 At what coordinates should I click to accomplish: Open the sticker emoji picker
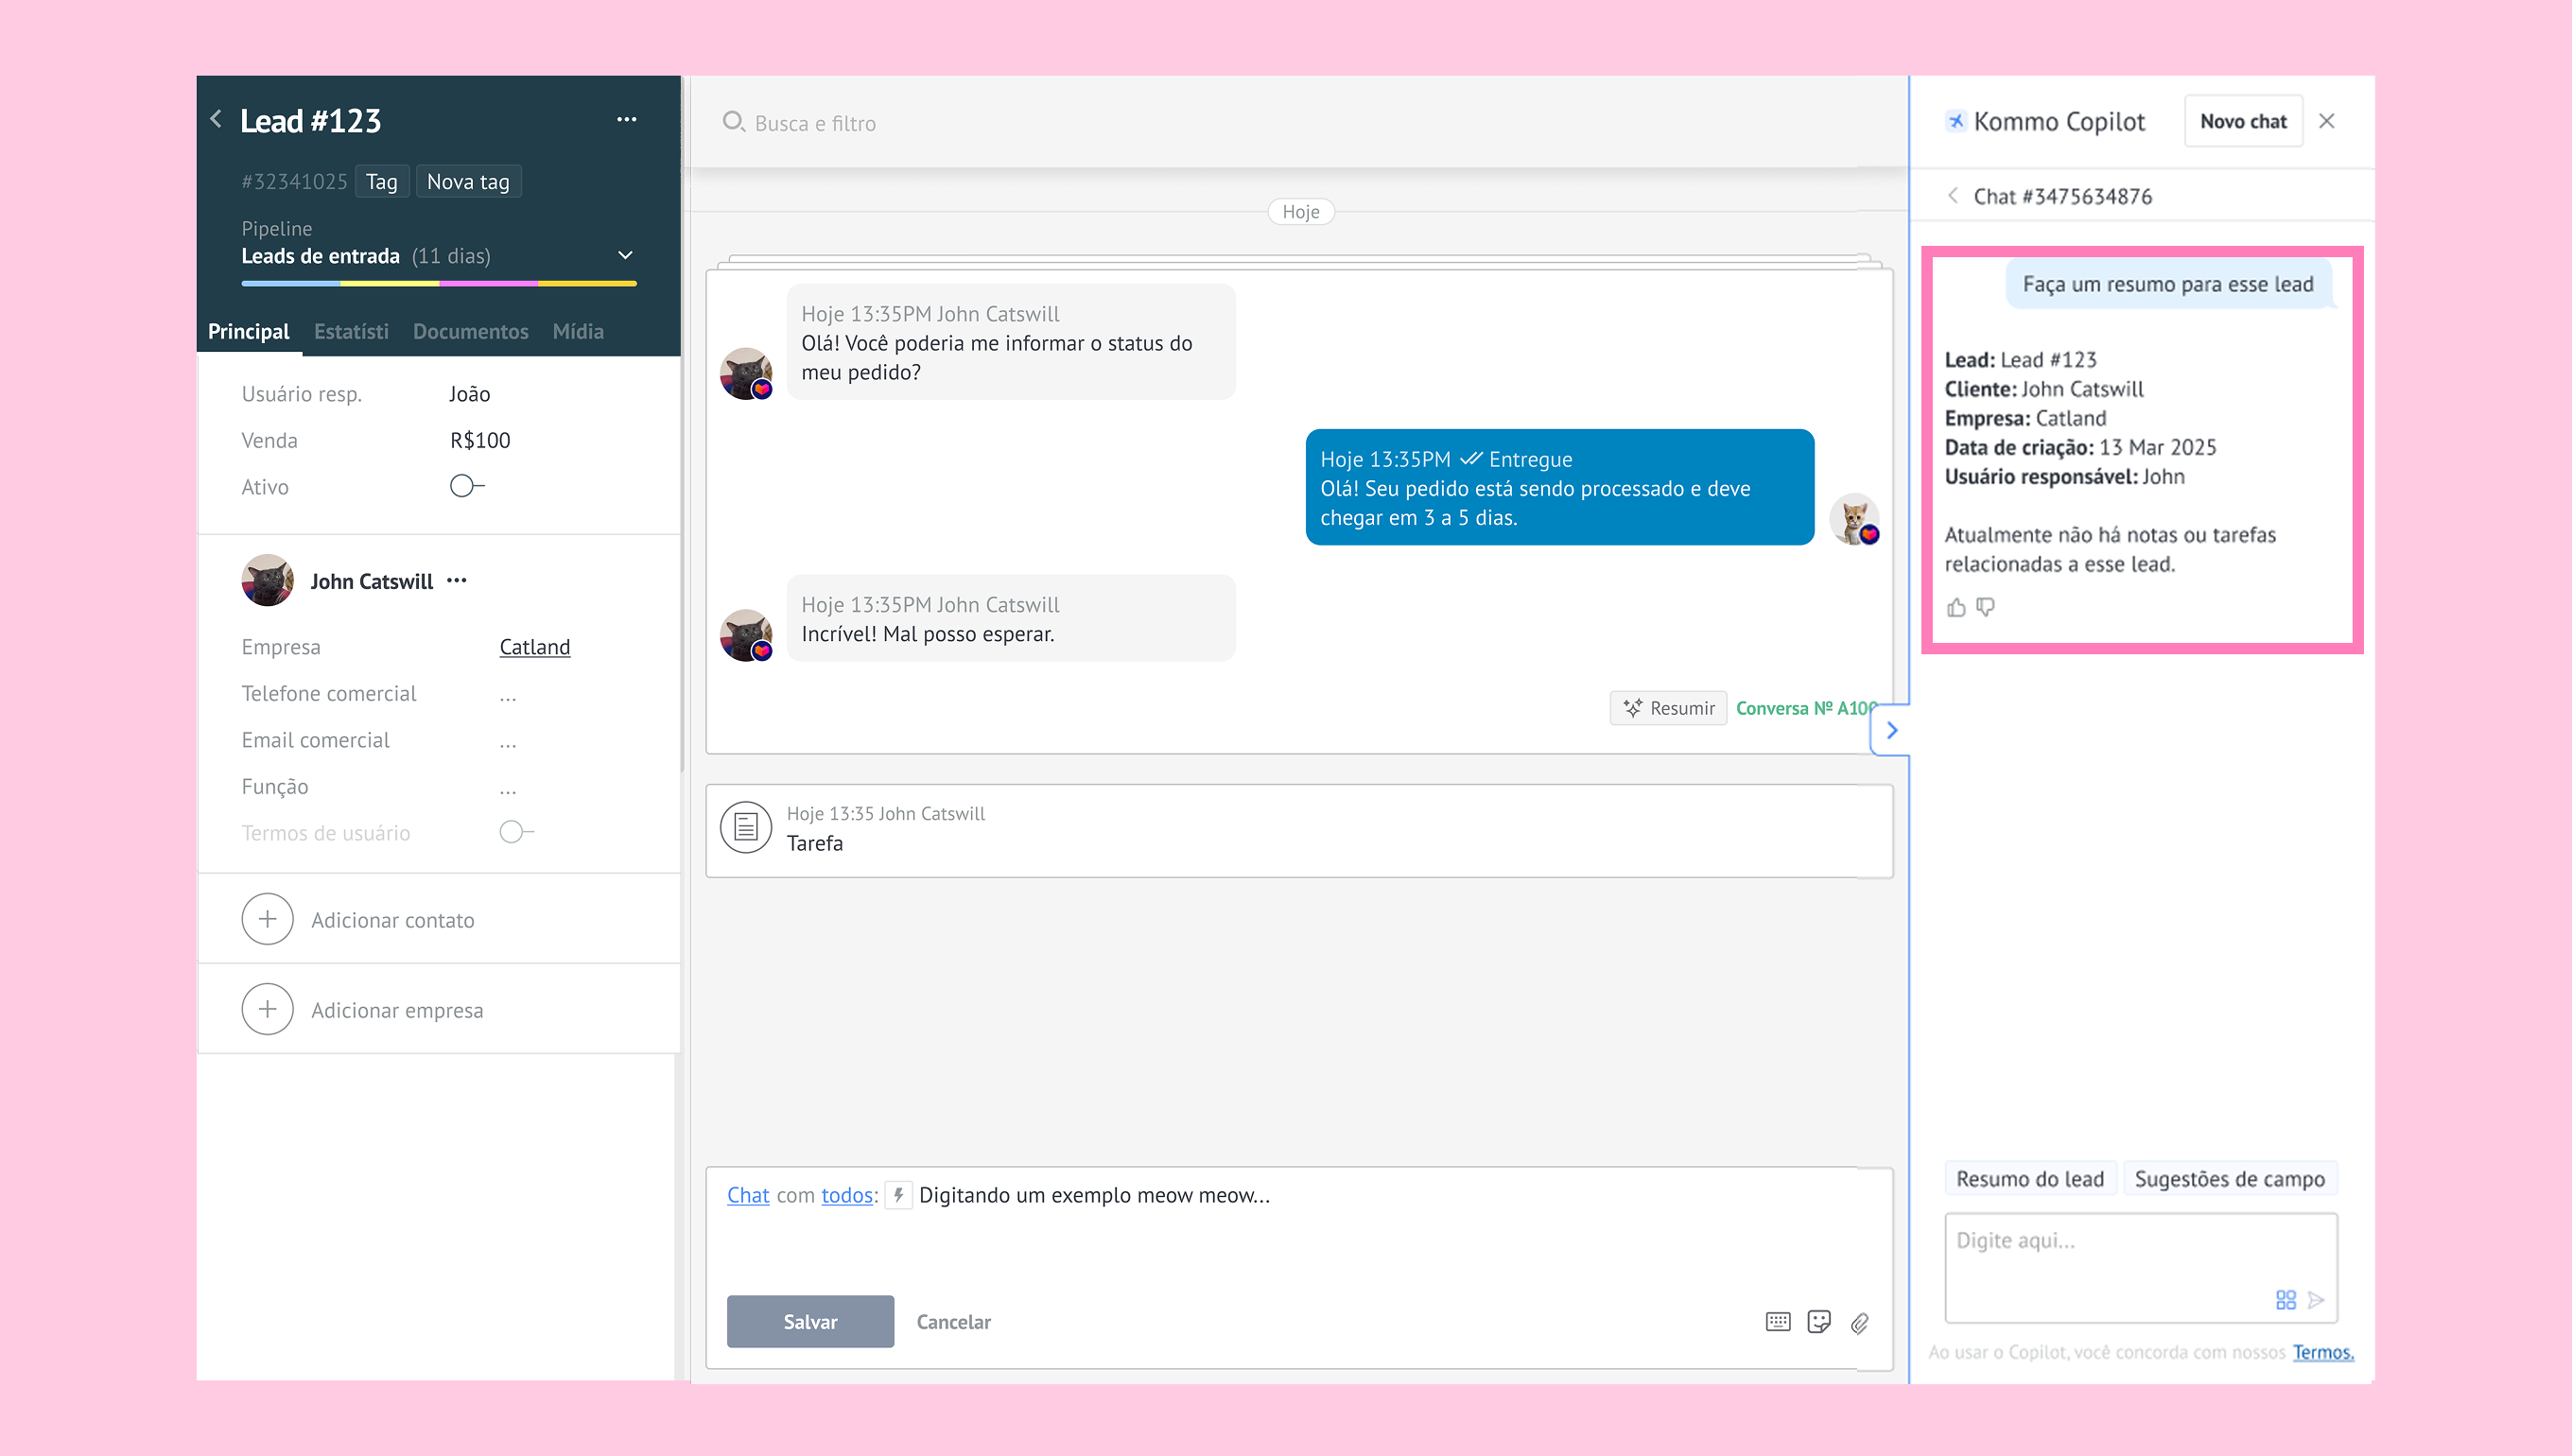point(1819,1322)
